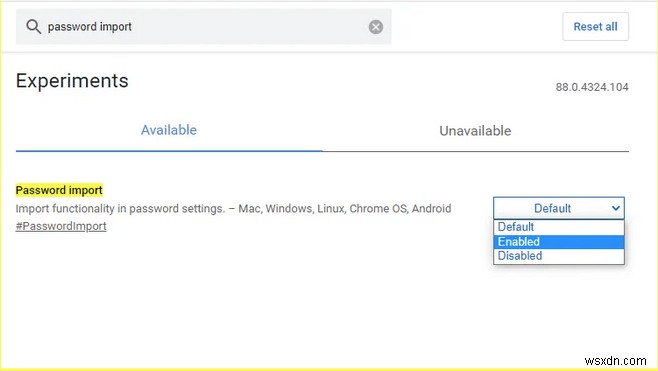Collapse the Password import Default dropdown
The width and height of the screenshot is (658, 371).
pyautogui.click(x=559, y=208)
